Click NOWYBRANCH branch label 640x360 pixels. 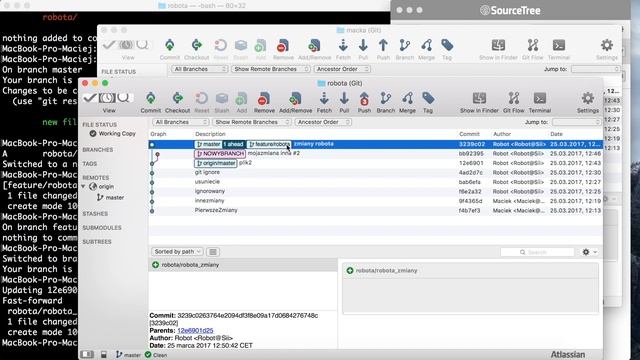pyautogui.click(x=220, y=153)
